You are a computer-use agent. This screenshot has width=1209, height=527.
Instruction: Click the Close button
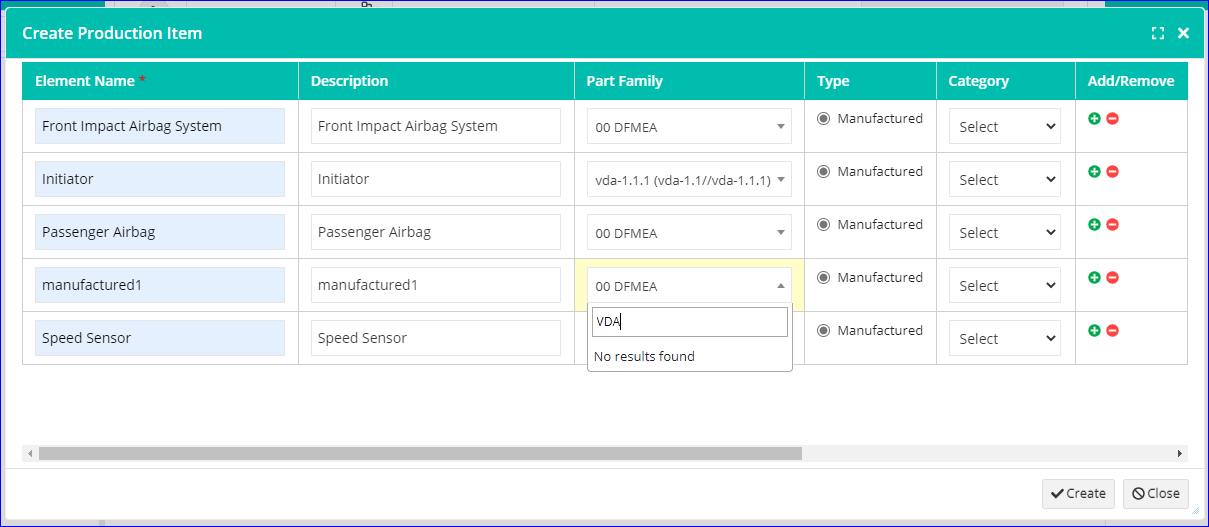click(1156, 493)
